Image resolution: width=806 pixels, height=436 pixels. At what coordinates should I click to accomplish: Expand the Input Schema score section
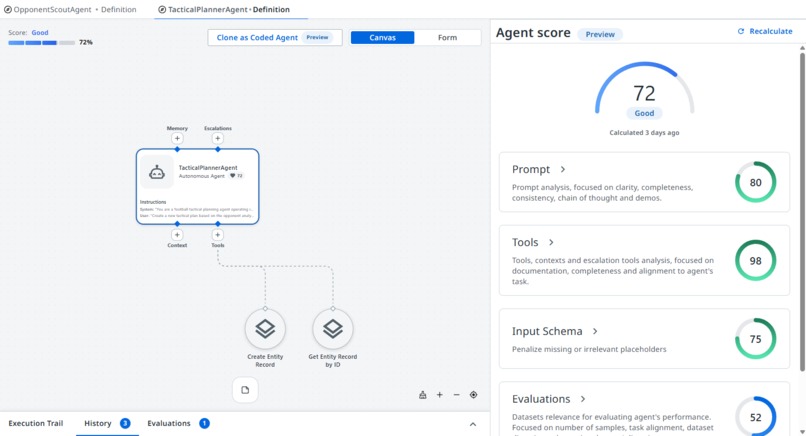pyautogui.click(x=595, y=331)
